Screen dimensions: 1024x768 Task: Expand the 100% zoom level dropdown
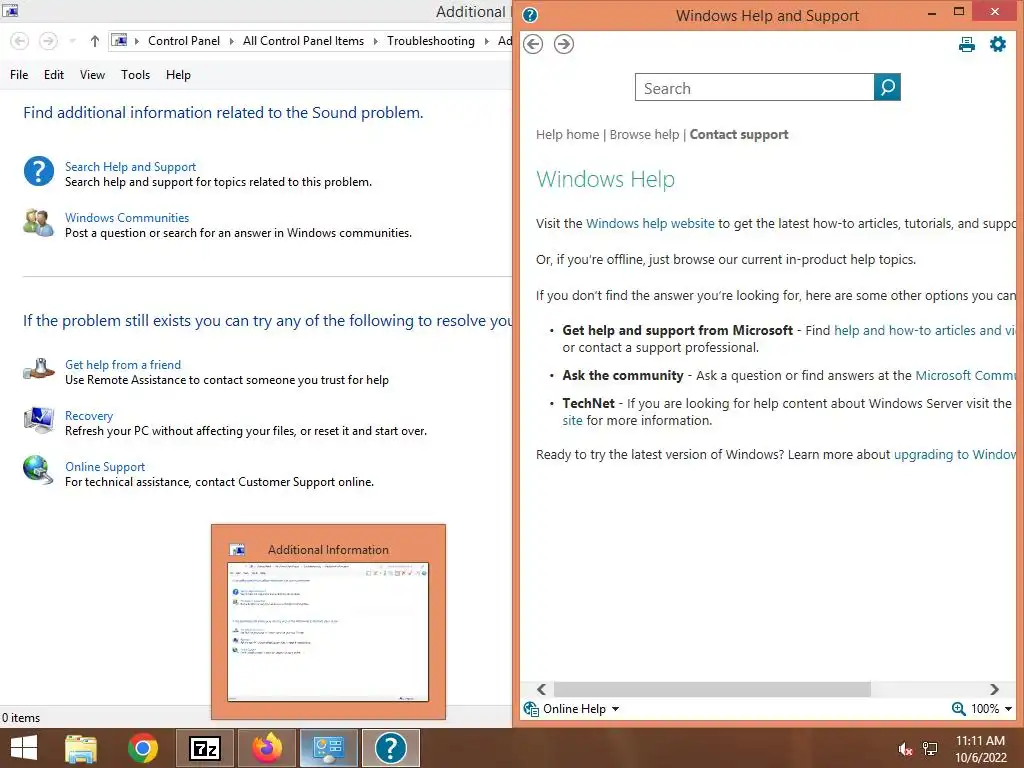(x=1008, y=709)
